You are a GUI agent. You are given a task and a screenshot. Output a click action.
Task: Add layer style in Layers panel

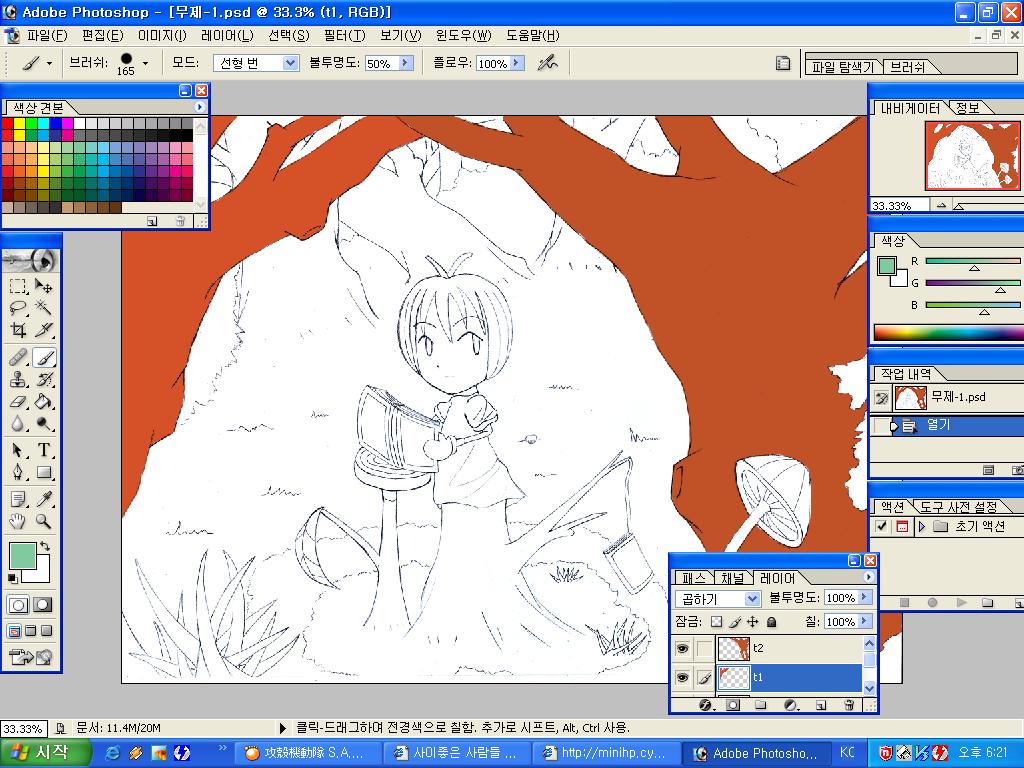click(x=705, y=705)
